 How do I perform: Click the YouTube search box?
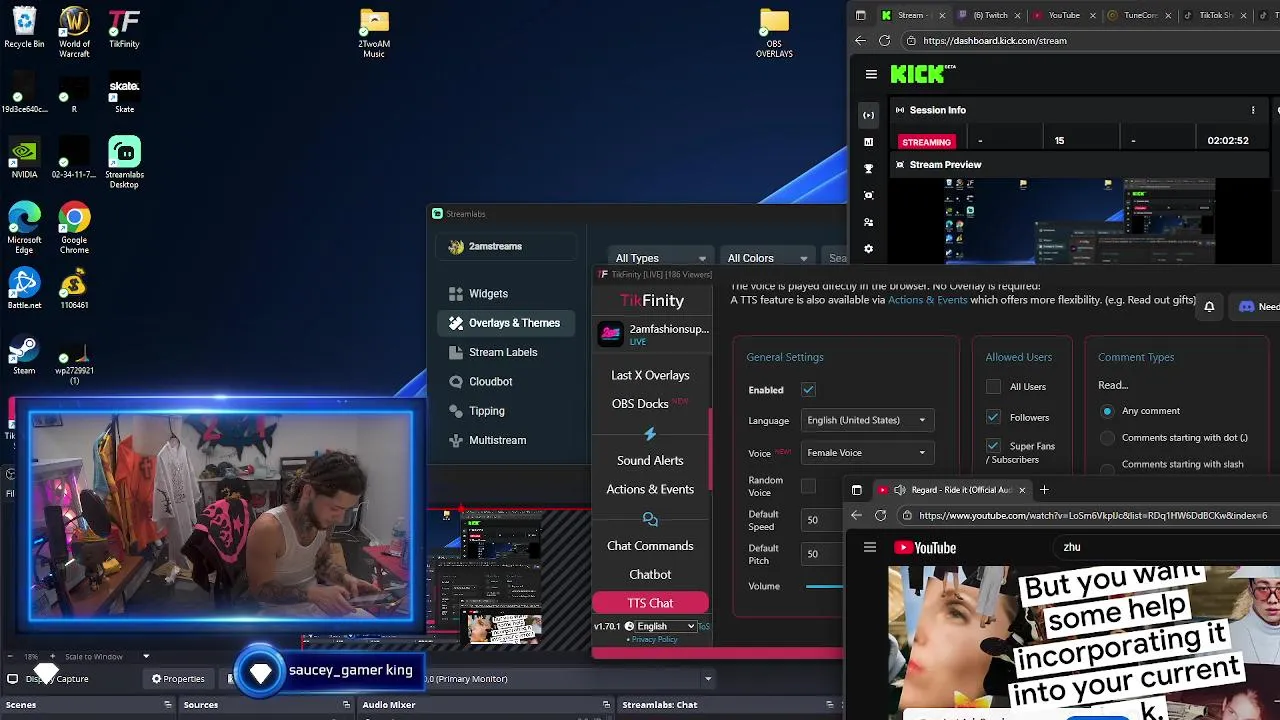point(1165,547)
